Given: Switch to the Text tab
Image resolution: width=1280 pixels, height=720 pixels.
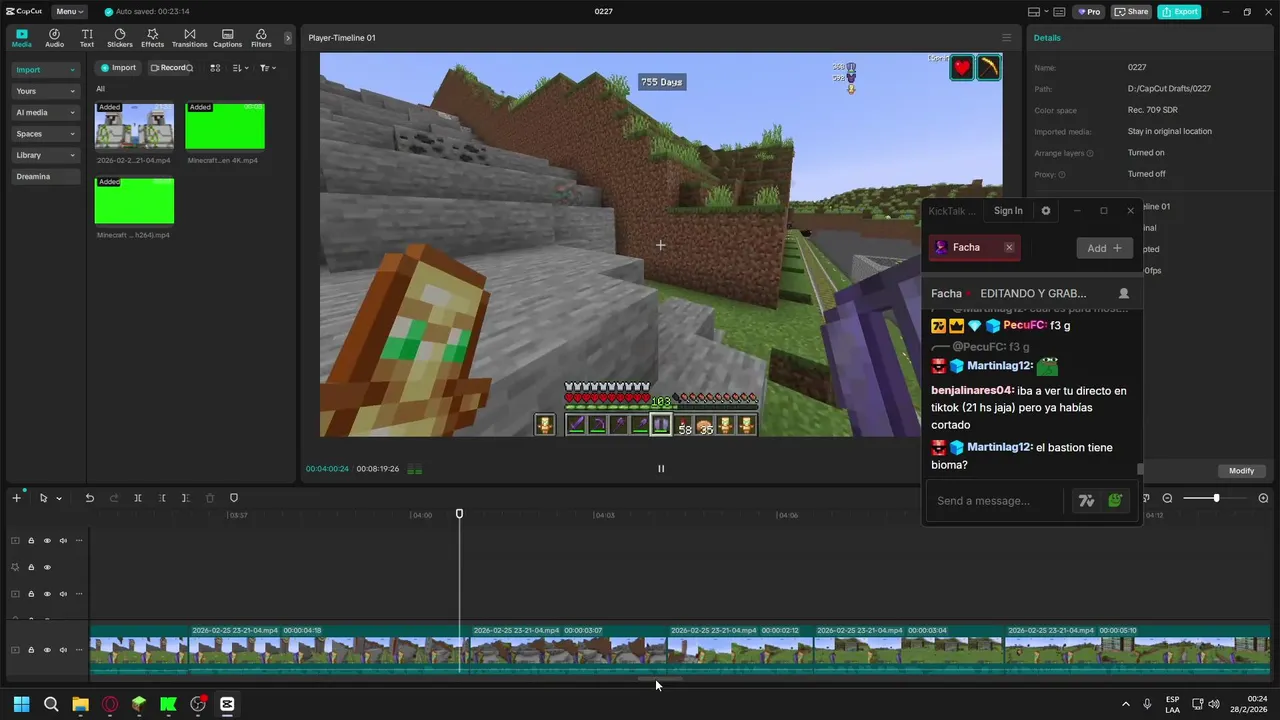Looking at the screenshot, I should pyautogui.click(x=87, y=38).
